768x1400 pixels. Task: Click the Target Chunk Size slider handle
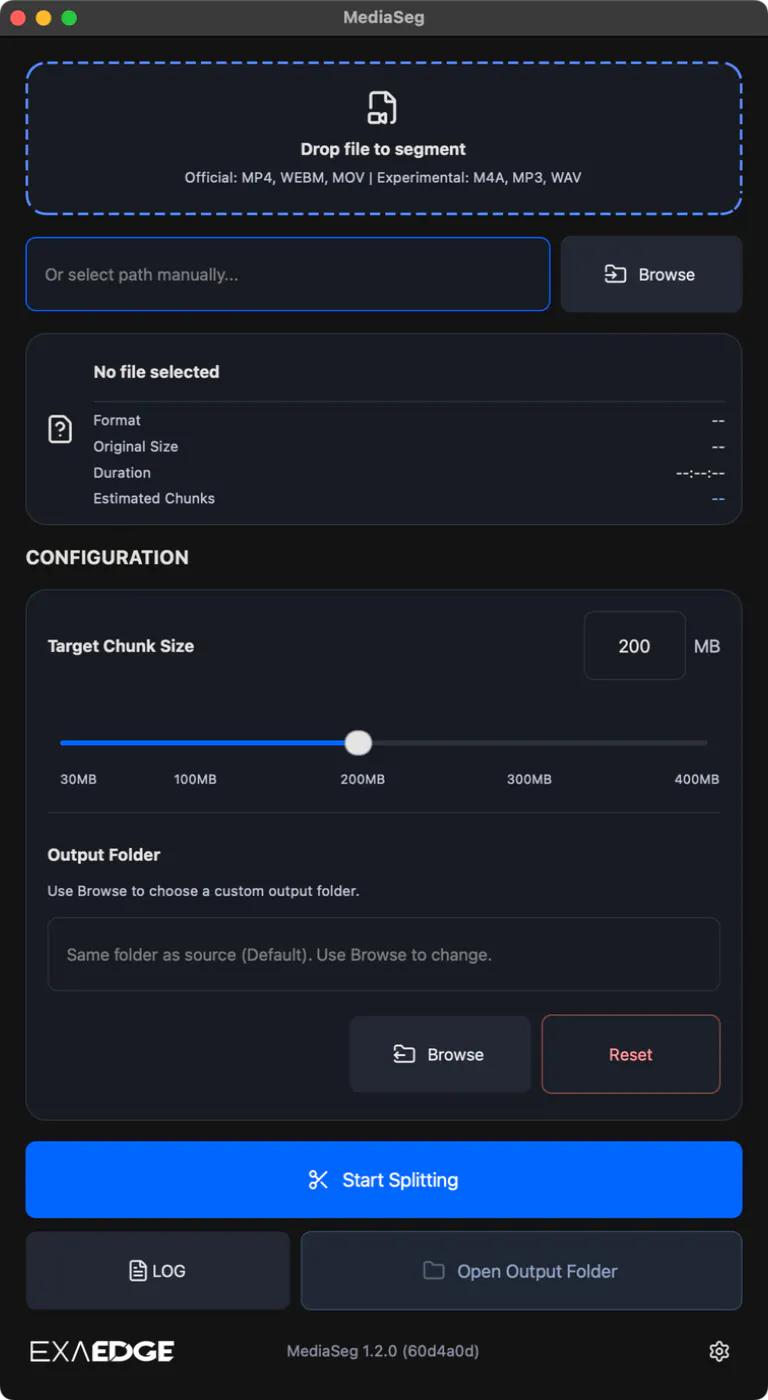pyautogui.click(x=358, y=743)
